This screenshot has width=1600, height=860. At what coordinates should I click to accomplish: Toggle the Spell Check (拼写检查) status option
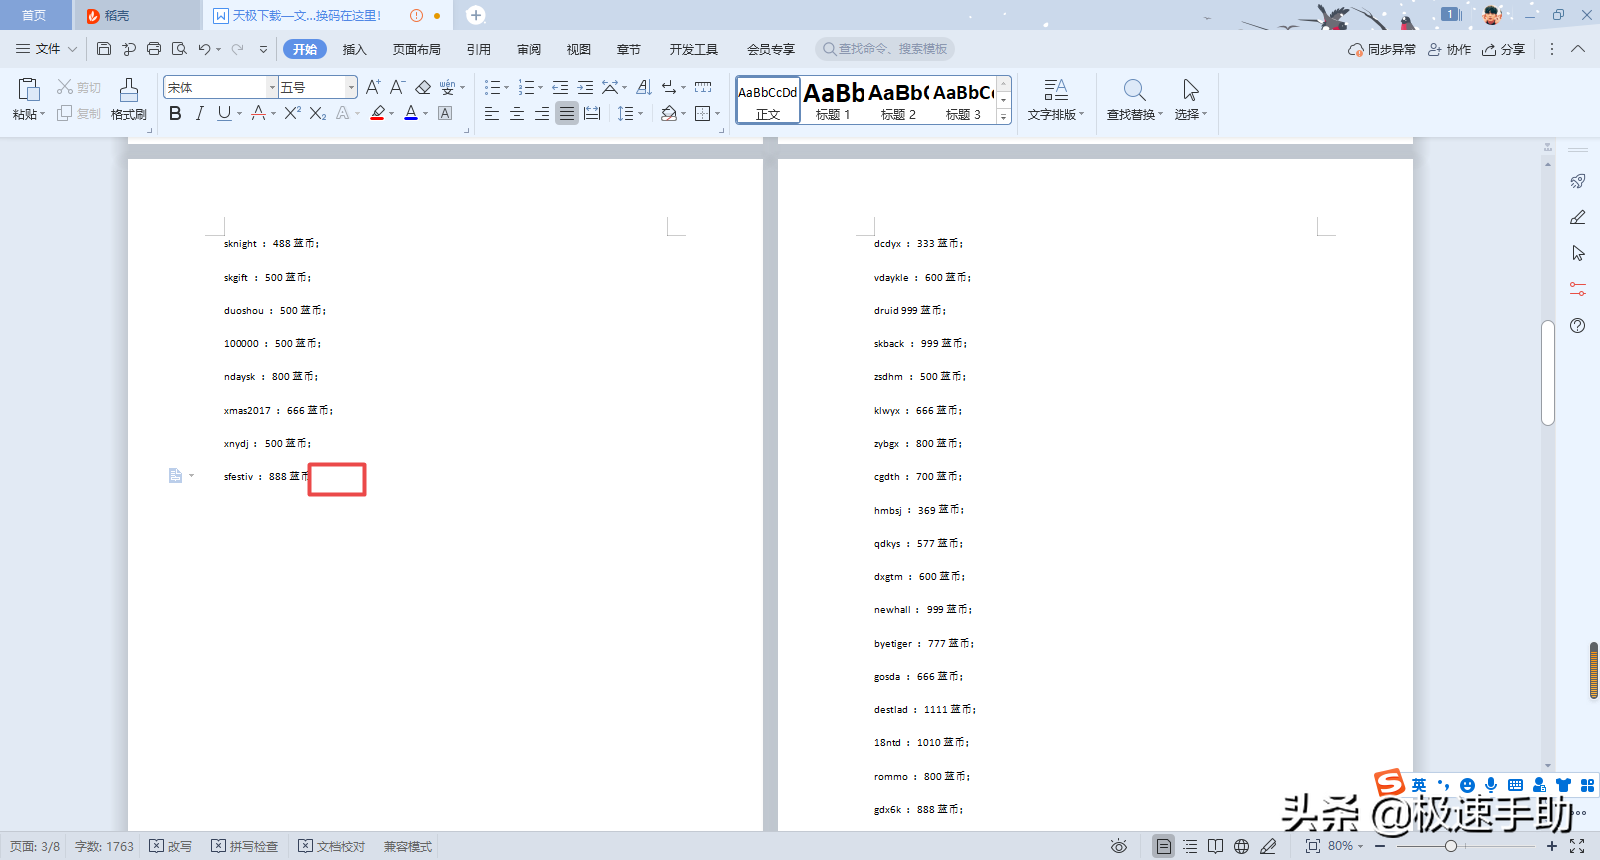[x=244, y=846]
